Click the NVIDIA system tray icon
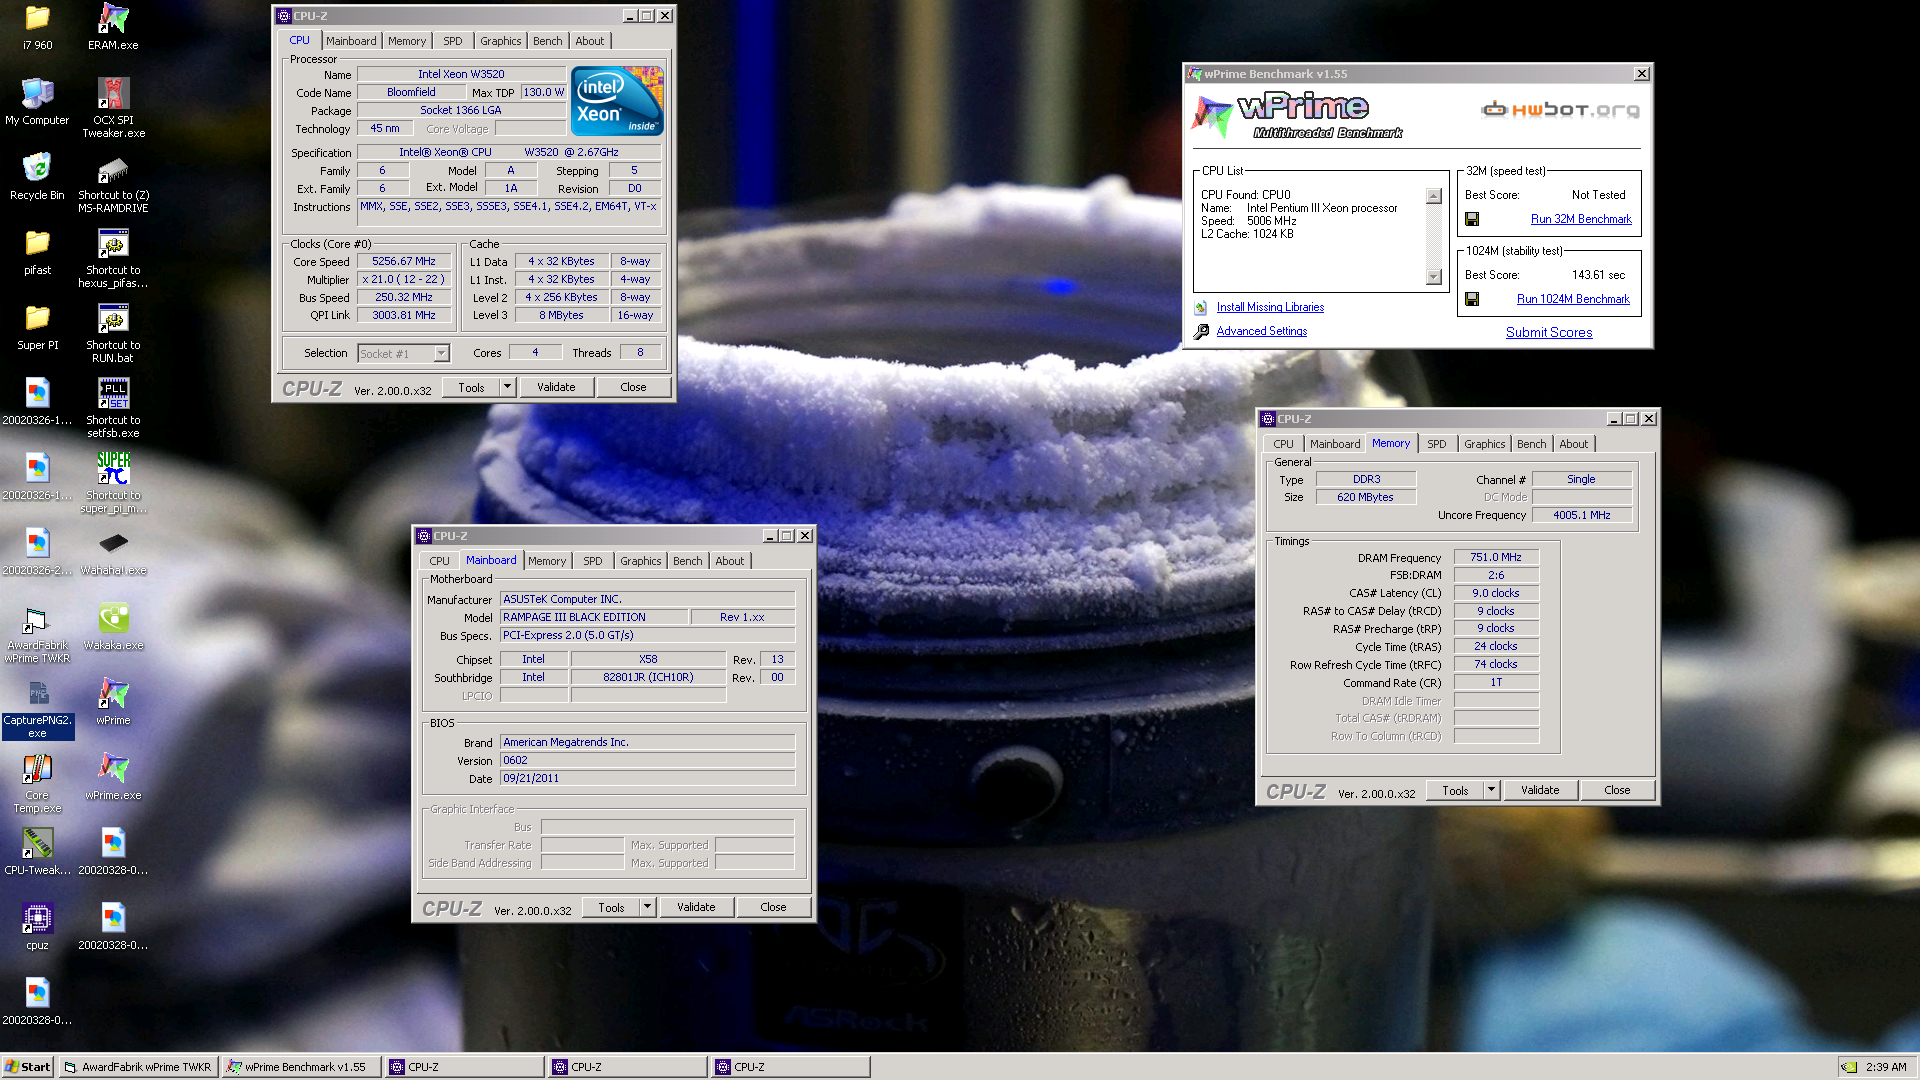The width and height of the screenshot is (1920, 1080). [x=1849, y=1067]
